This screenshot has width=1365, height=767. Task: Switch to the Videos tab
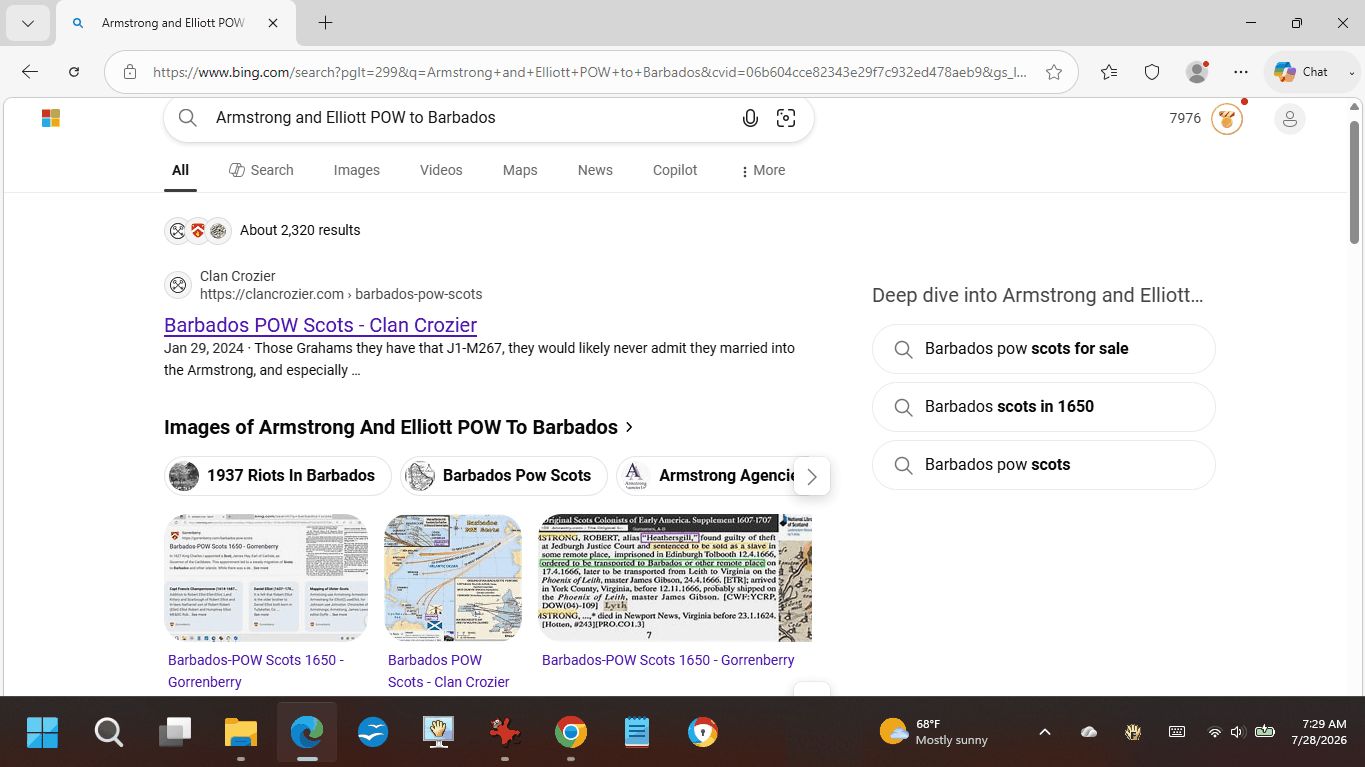pos(441,170)
